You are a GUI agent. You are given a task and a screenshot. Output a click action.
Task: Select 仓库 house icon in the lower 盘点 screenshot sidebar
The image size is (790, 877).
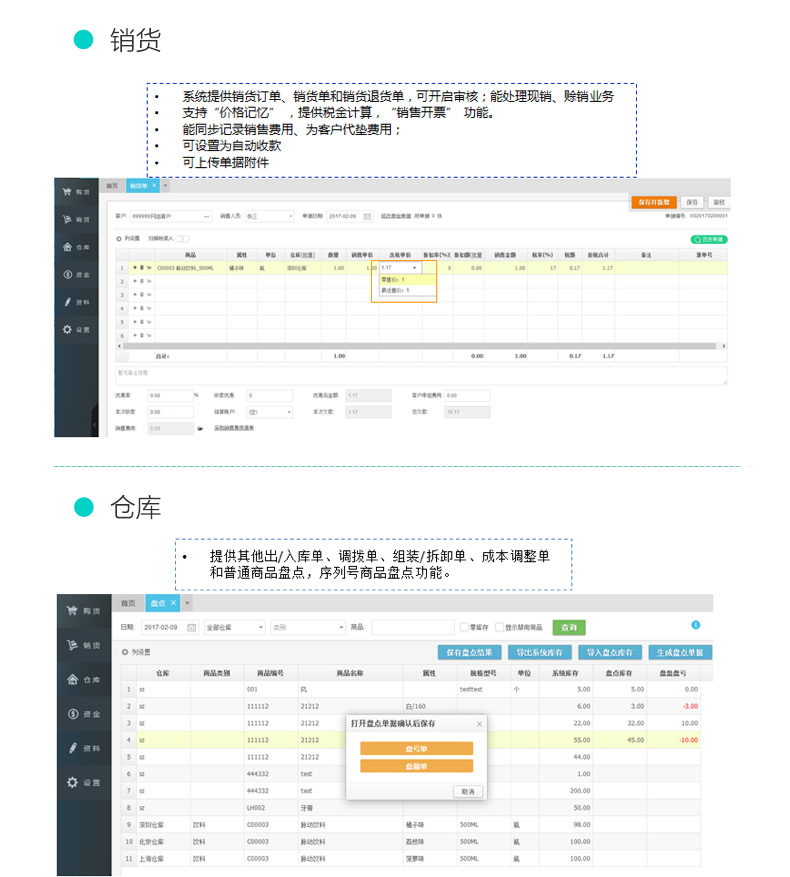(73, 679)
